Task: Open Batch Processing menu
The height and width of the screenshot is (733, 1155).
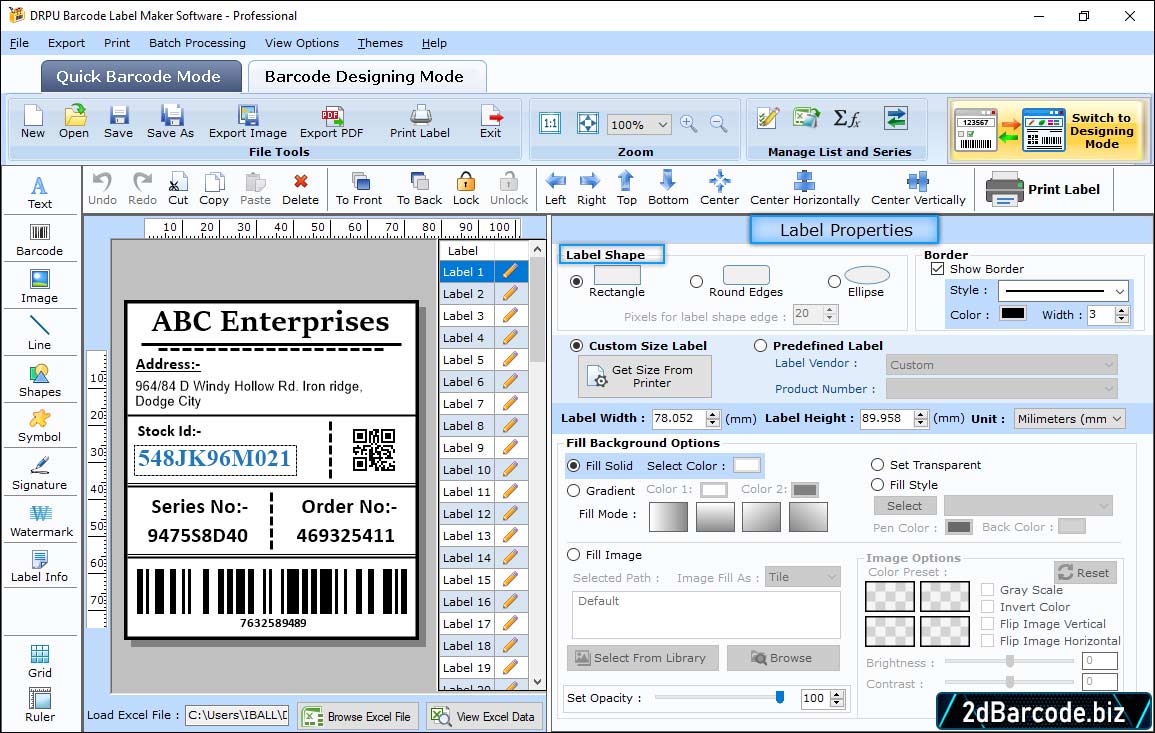Action: 197,43
